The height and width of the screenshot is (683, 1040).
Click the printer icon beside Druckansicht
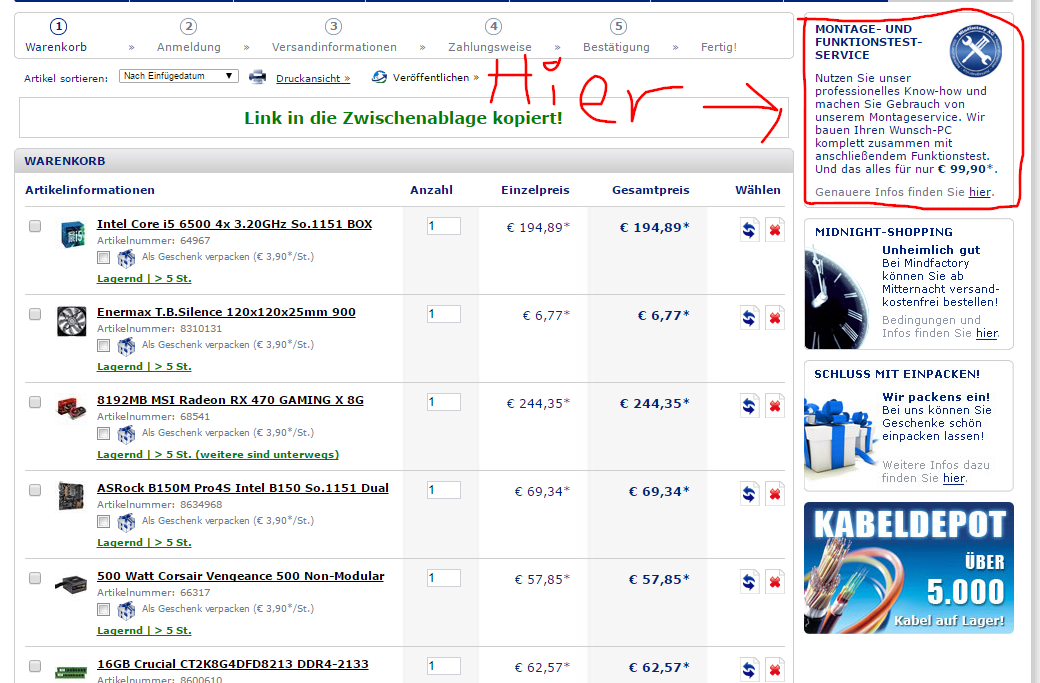click(257, 77)
